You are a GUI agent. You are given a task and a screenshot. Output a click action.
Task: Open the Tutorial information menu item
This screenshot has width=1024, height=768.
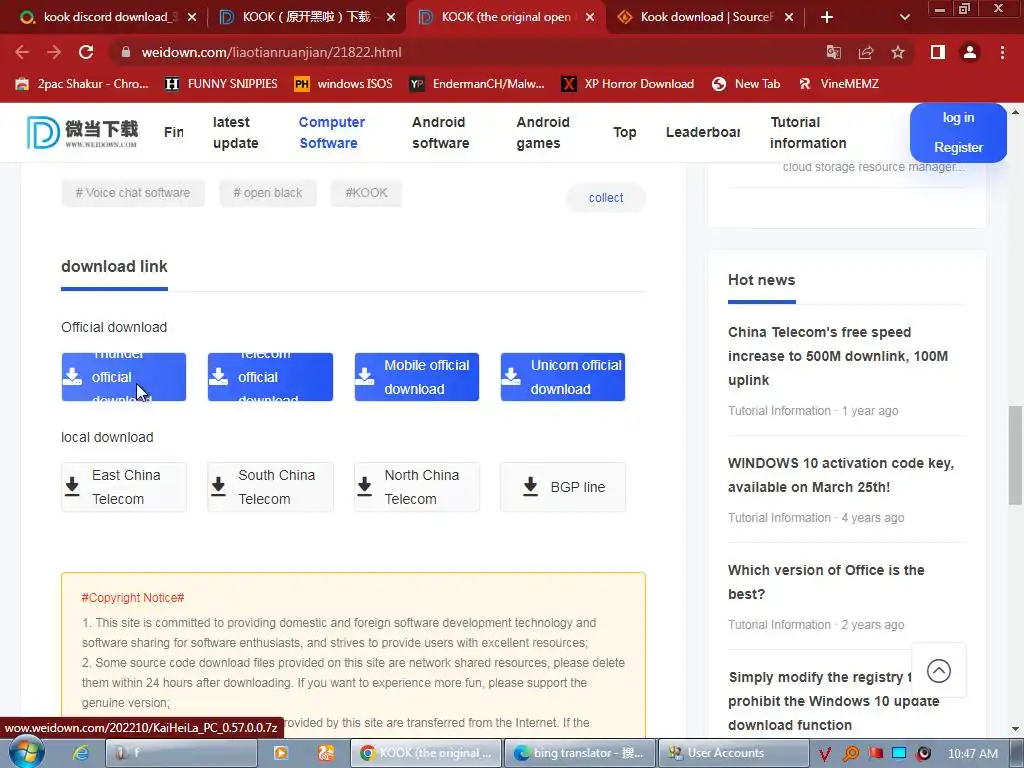(x=808, y=133)
